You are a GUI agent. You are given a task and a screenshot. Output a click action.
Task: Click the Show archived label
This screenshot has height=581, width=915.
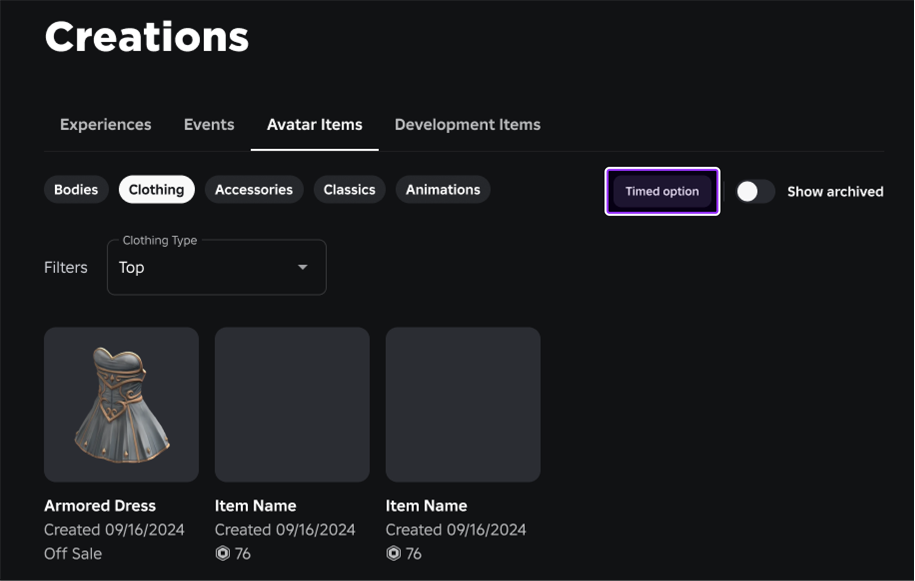[x=835, y=191]
